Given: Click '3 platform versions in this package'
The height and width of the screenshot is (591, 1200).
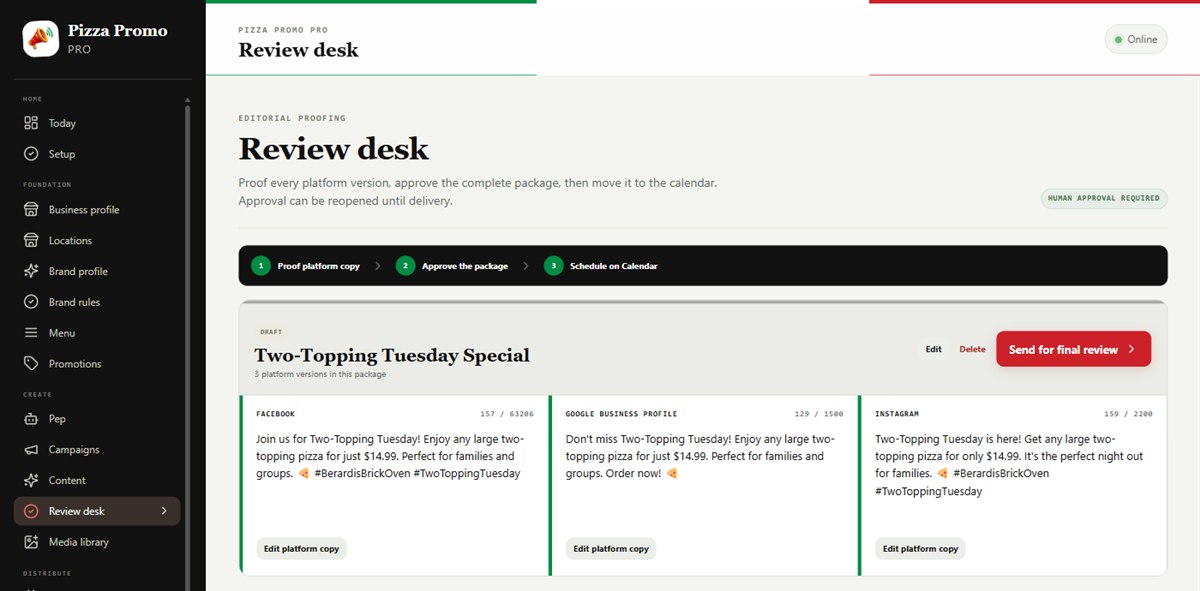Looking at the screenshot, I should pyautogui.click(x=320, y=374).
